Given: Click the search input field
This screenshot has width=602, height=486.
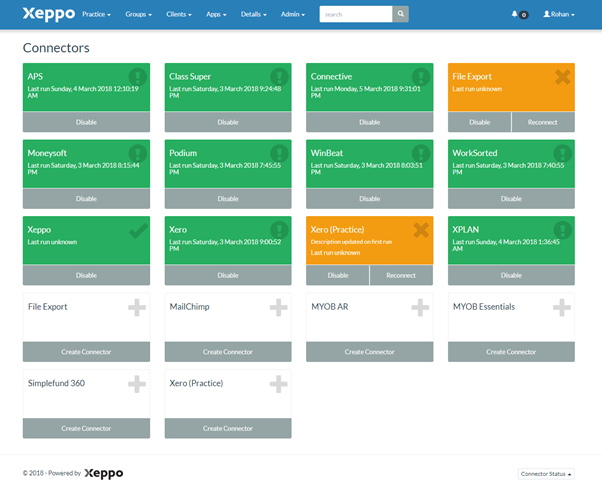Looking at the screenshot, I should point(355,14).
